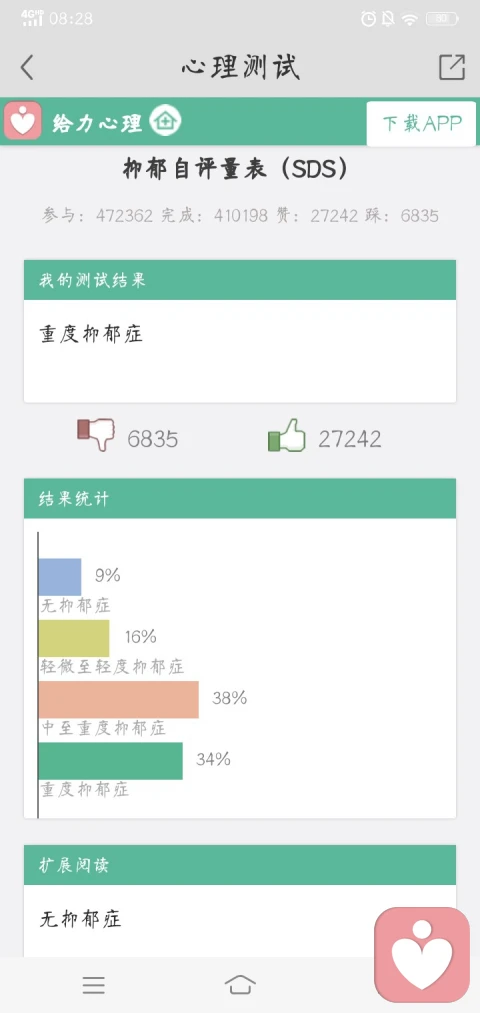Open the 无抑郁症 reading entry

point(81,919)
